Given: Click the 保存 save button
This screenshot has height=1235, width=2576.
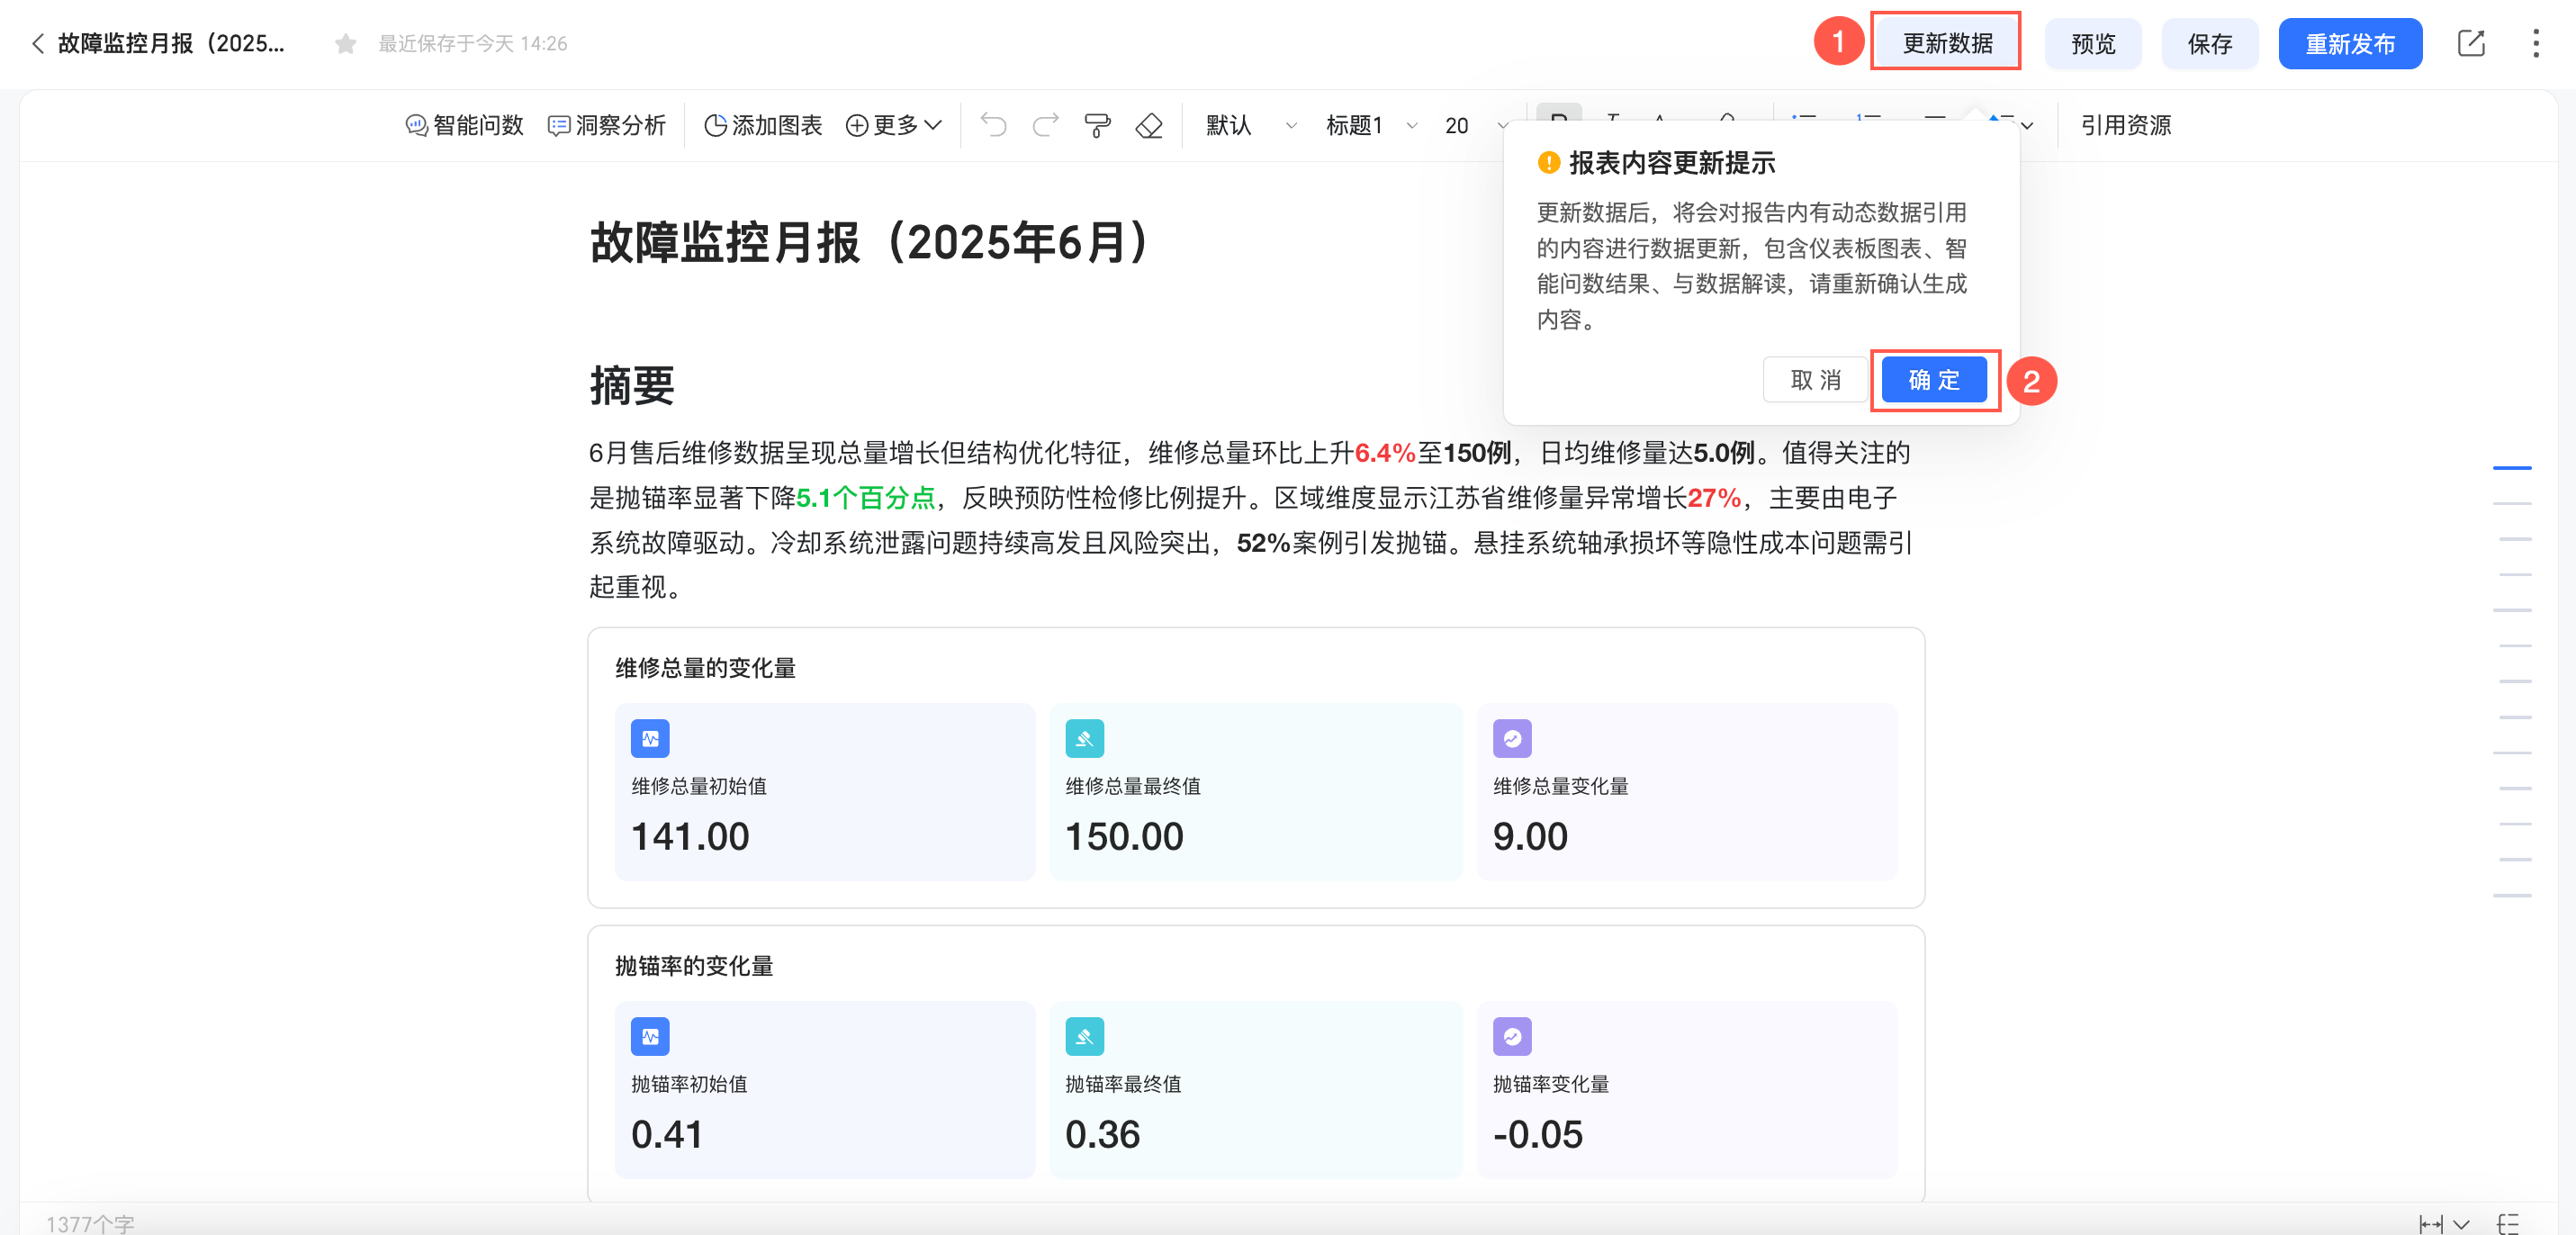Looking at the screenshot, I should [2210, 44].
